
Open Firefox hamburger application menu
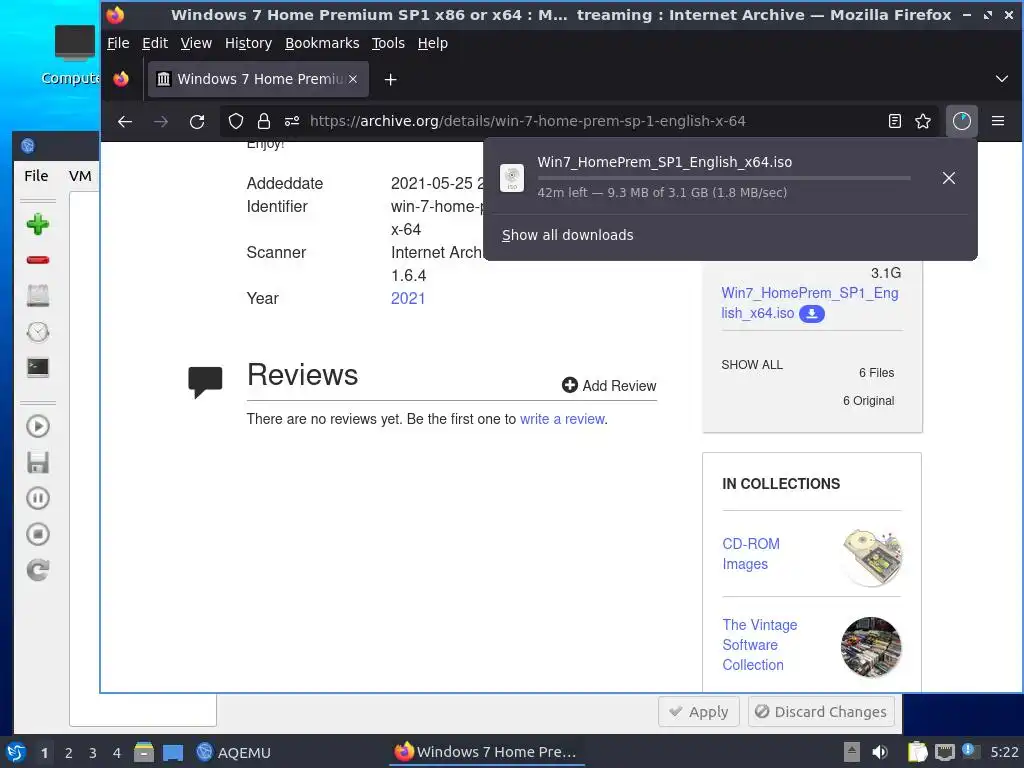998,121
